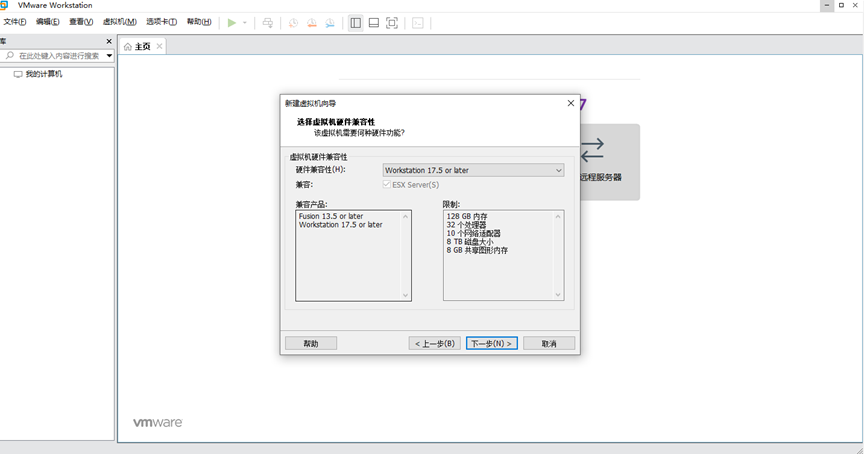Click the revert to snapshot toolbar icon
The image size is (864, 454).
tap(312, 23)
